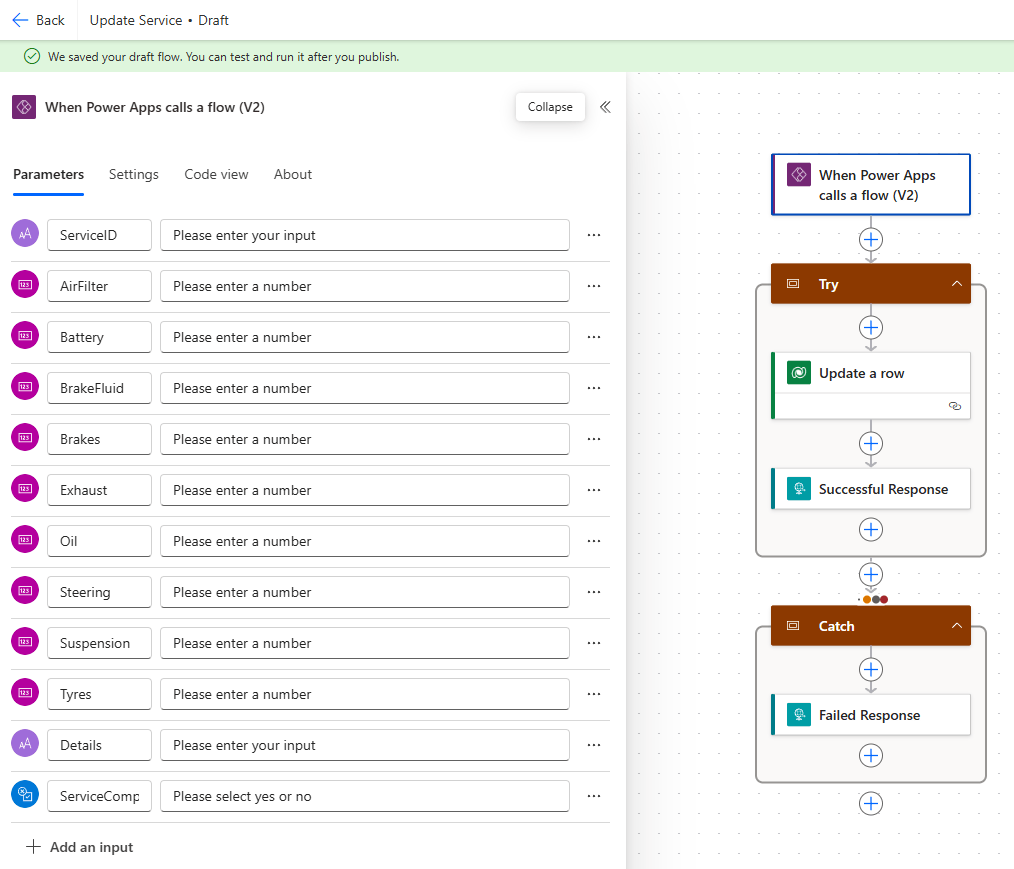Click the ServiceID text type icon

(24, 235)
